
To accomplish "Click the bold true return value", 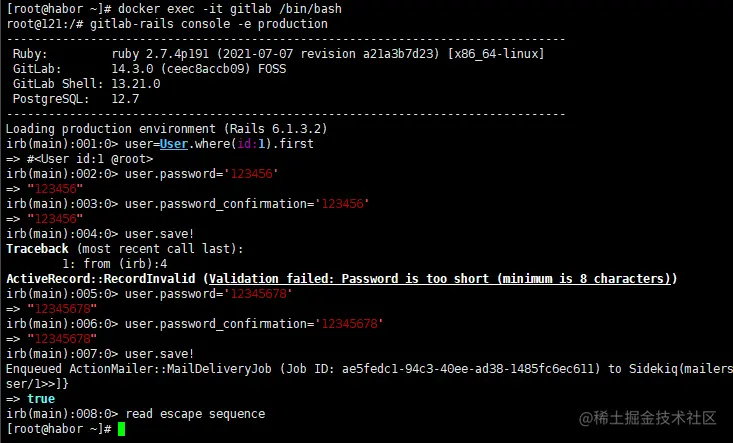I will pos(41,398).
